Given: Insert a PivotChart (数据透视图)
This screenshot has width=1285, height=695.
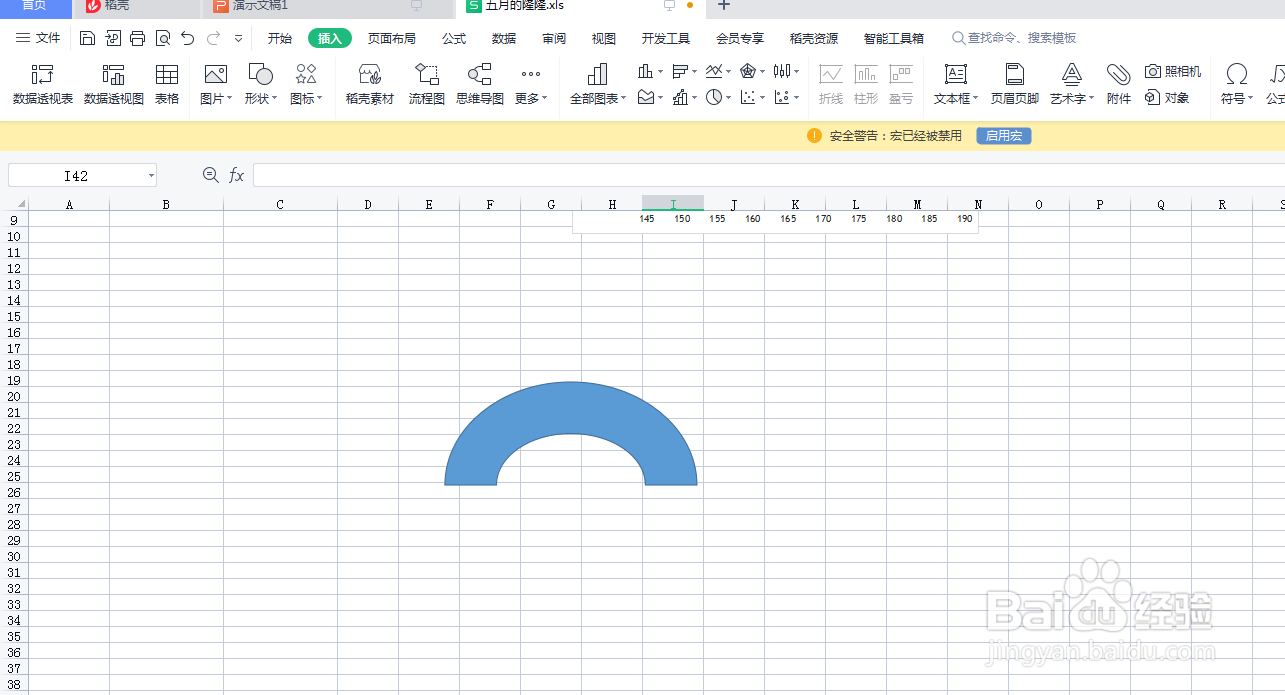Looking at the screenshot, I should click(x=113, y=85).
